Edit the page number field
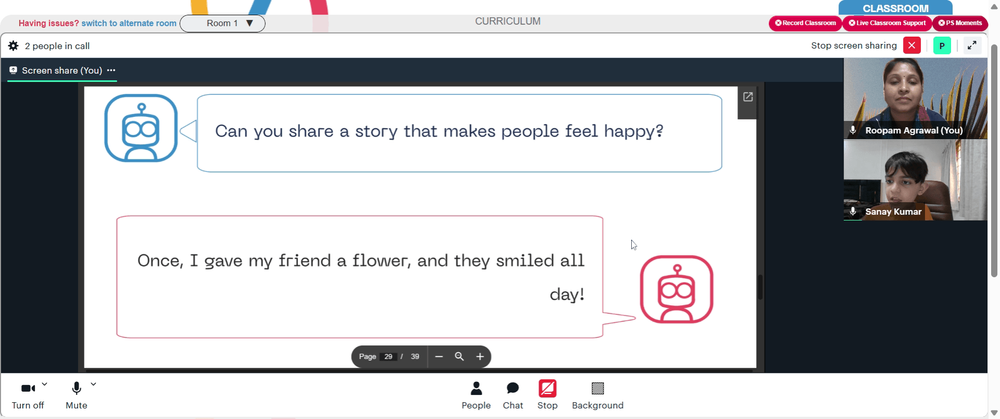The width and height of the screenshot is (1000, 419). pyautogui.click(x=388, y=357)
